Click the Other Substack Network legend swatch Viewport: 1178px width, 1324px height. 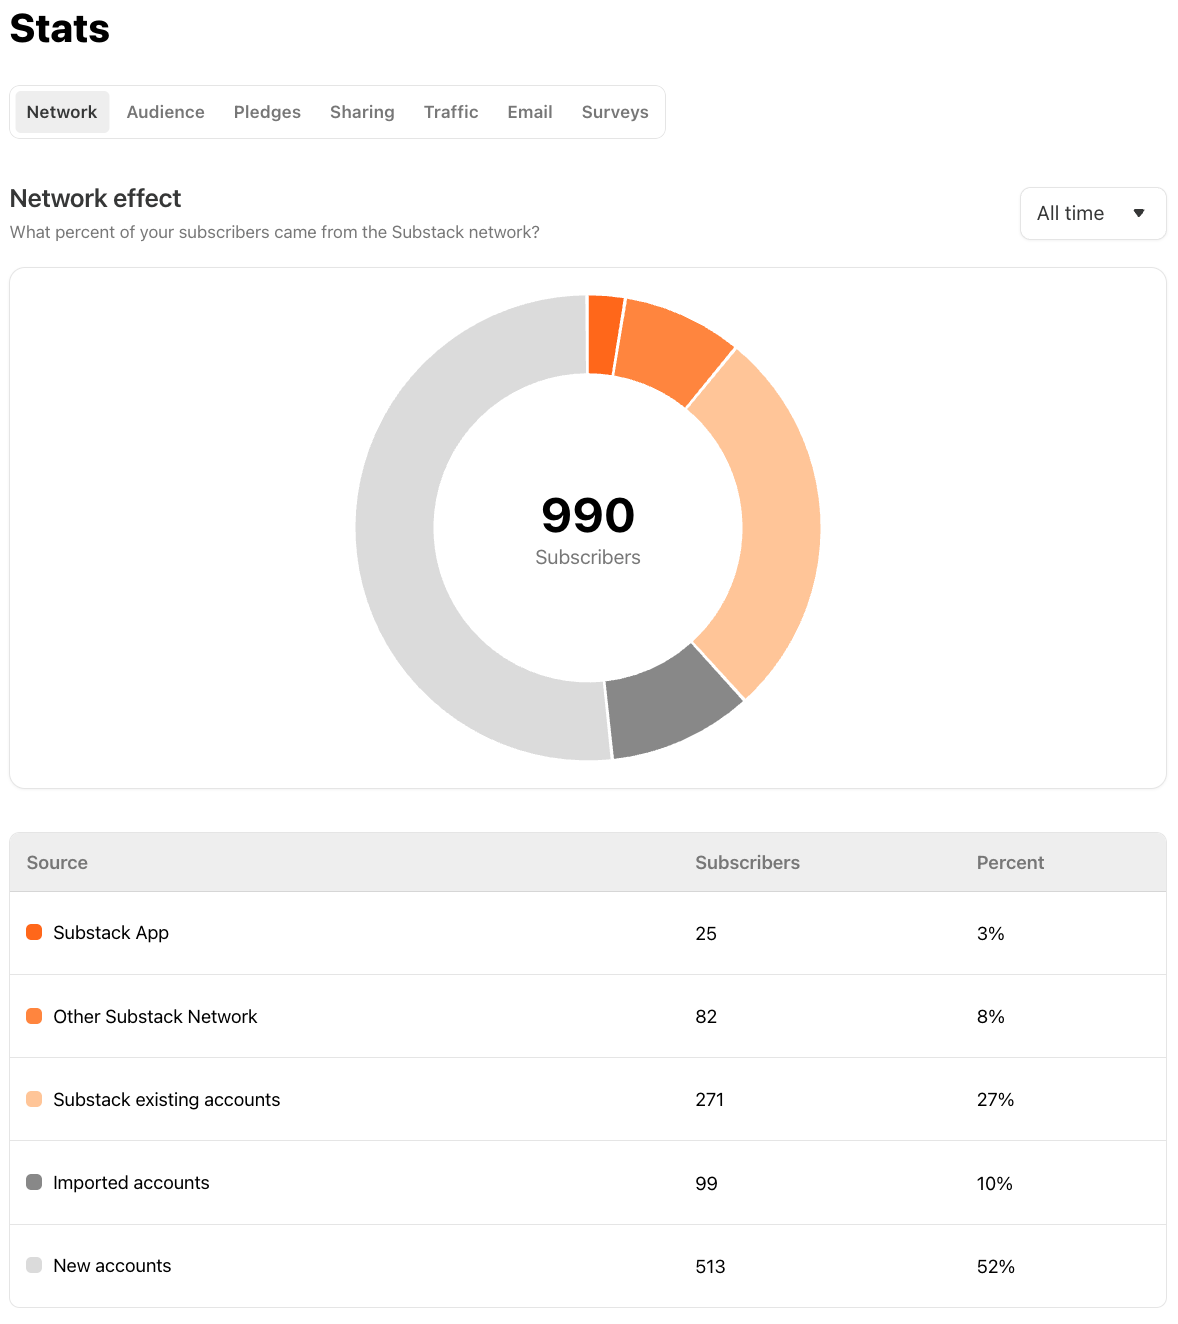click(x=34, y=1016)
